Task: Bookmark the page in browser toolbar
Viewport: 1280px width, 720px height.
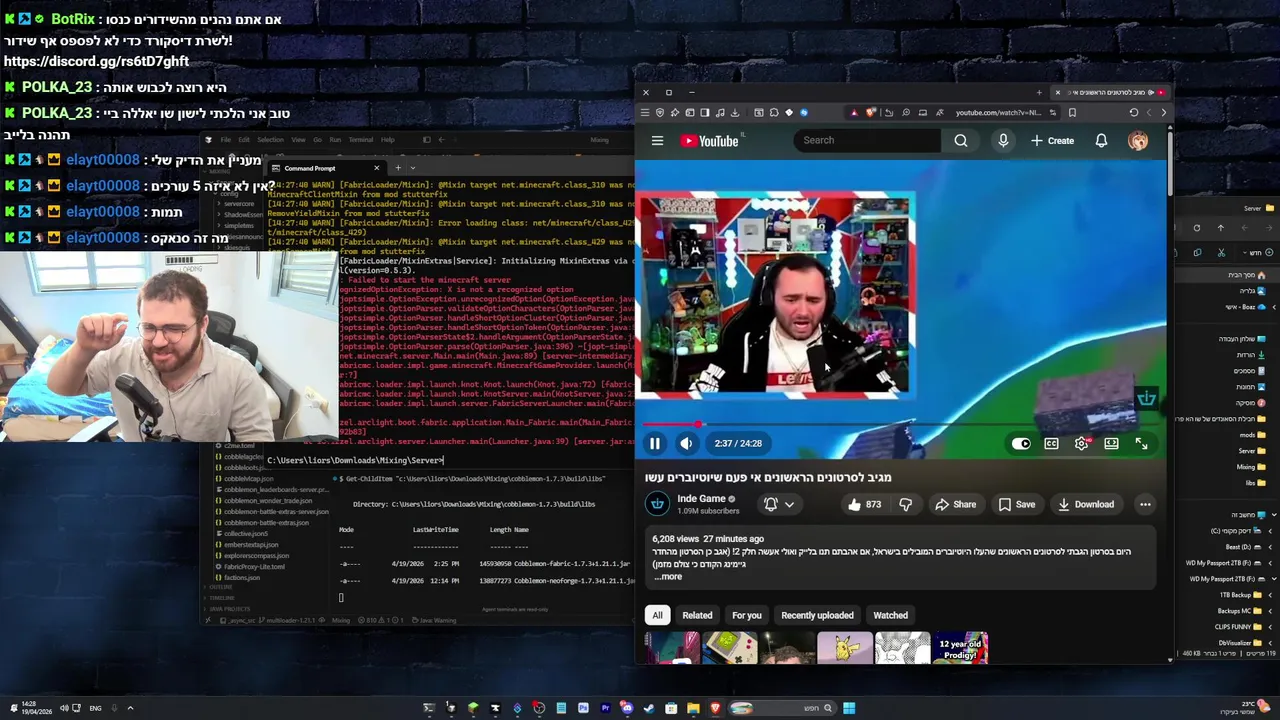Action: 1073,112
